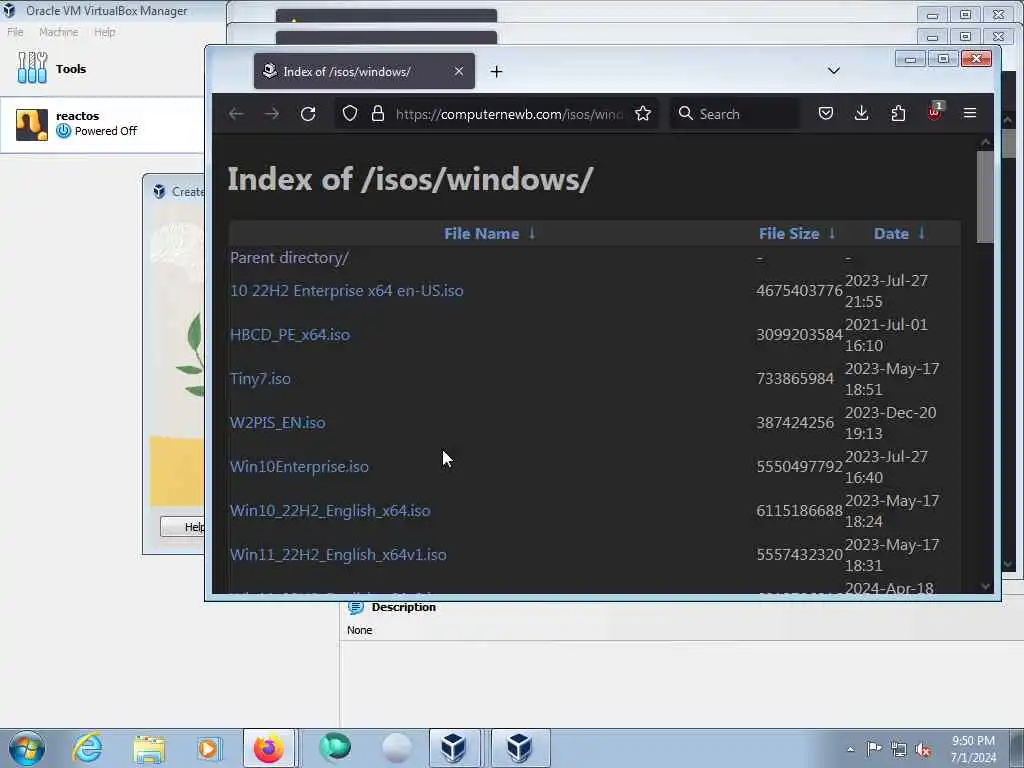Download Win10Enterprise.iso

[299, 466]
